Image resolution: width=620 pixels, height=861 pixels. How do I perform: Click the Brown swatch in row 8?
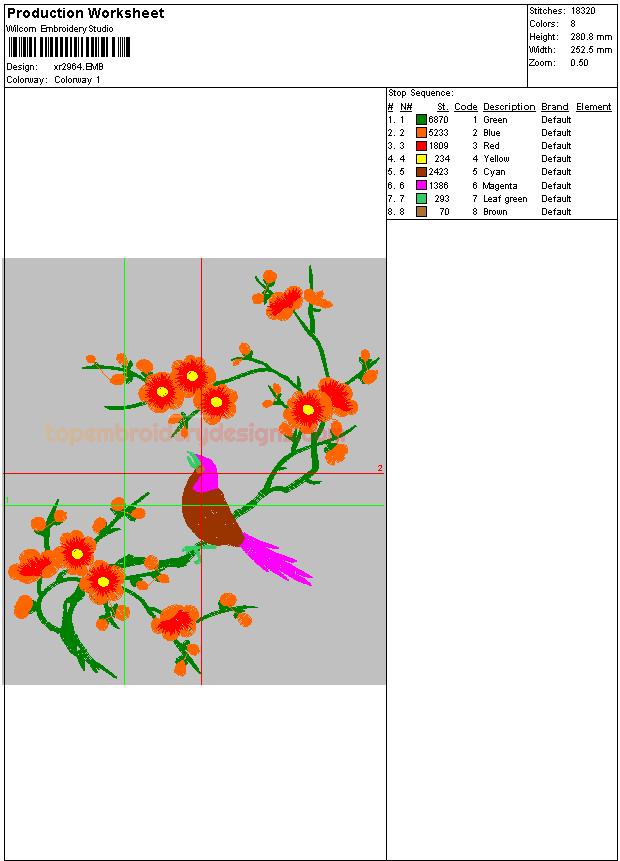pyautogui.click(x=422, y=212)
